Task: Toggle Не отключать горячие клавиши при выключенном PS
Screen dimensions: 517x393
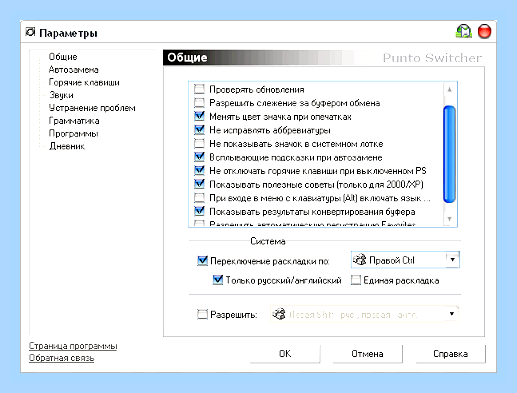Action: pos(199,170)
